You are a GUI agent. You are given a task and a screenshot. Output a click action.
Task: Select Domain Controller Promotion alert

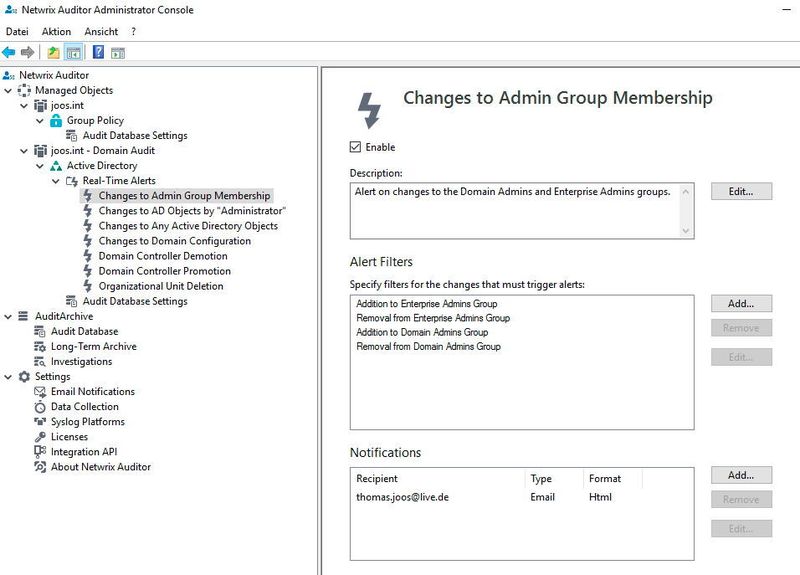pyautogui.click(x=165, y=271)
